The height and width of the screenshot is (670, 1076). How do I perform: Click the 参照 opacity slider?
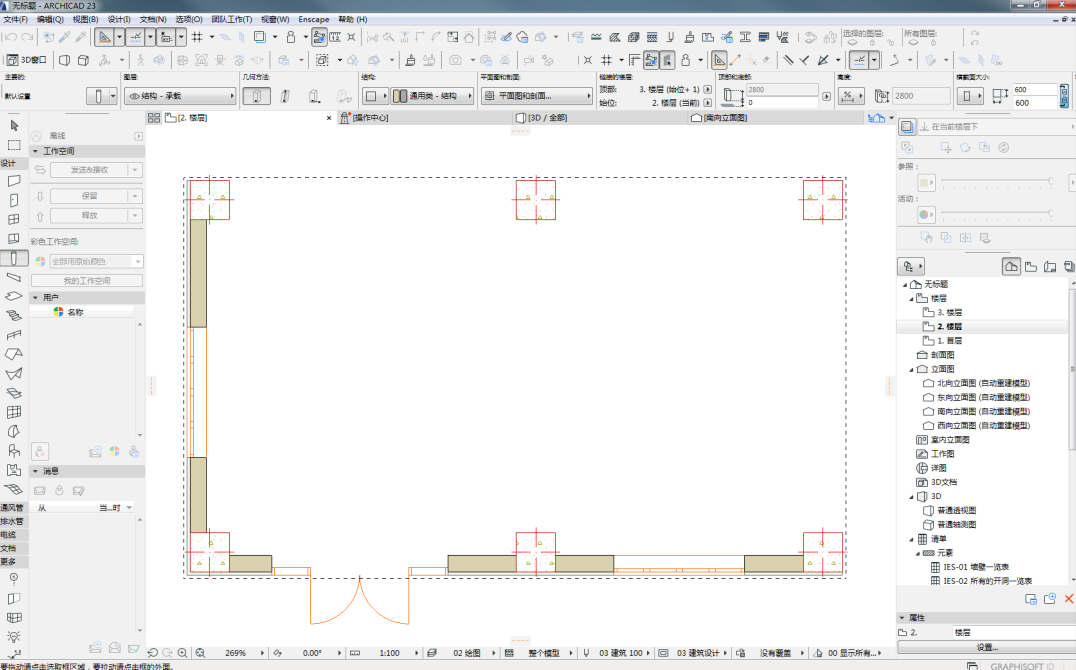995,183
